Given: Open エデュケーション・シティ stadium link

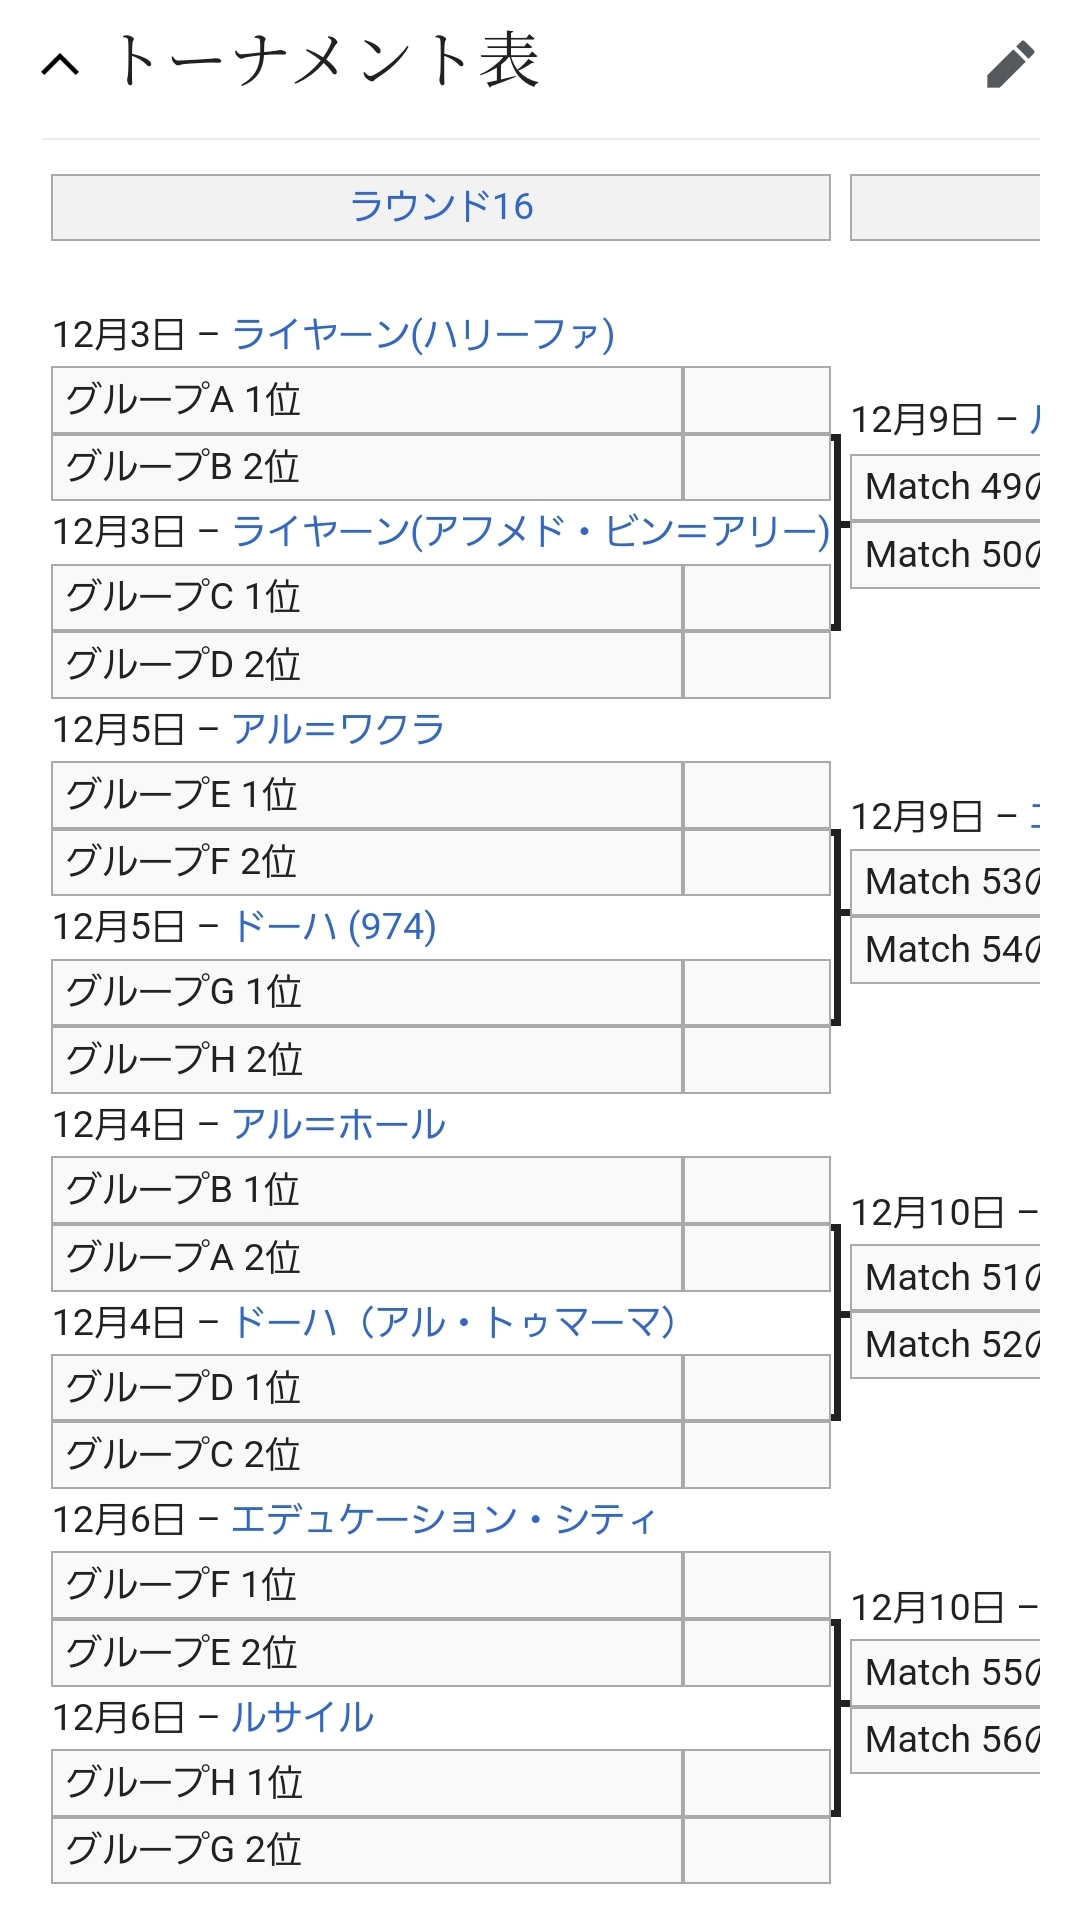Looking at the screenshot, I should [x=444, y=1519].
